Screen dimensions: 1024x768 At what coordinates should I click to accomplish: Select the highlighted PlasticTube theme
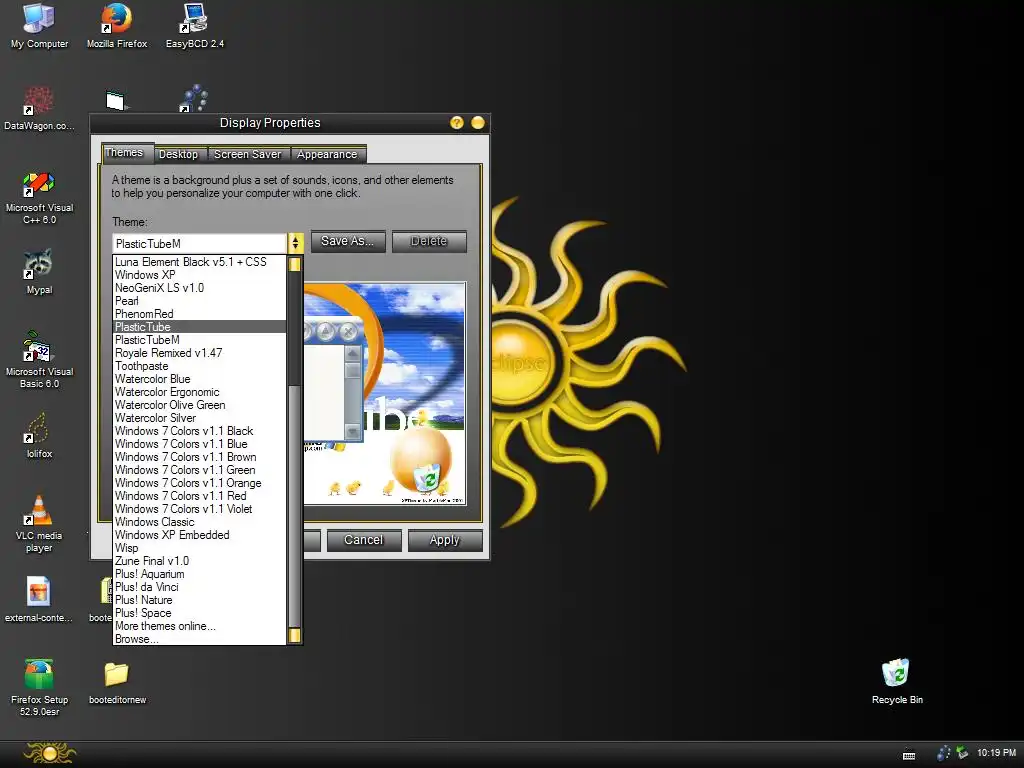click(199, 327)
